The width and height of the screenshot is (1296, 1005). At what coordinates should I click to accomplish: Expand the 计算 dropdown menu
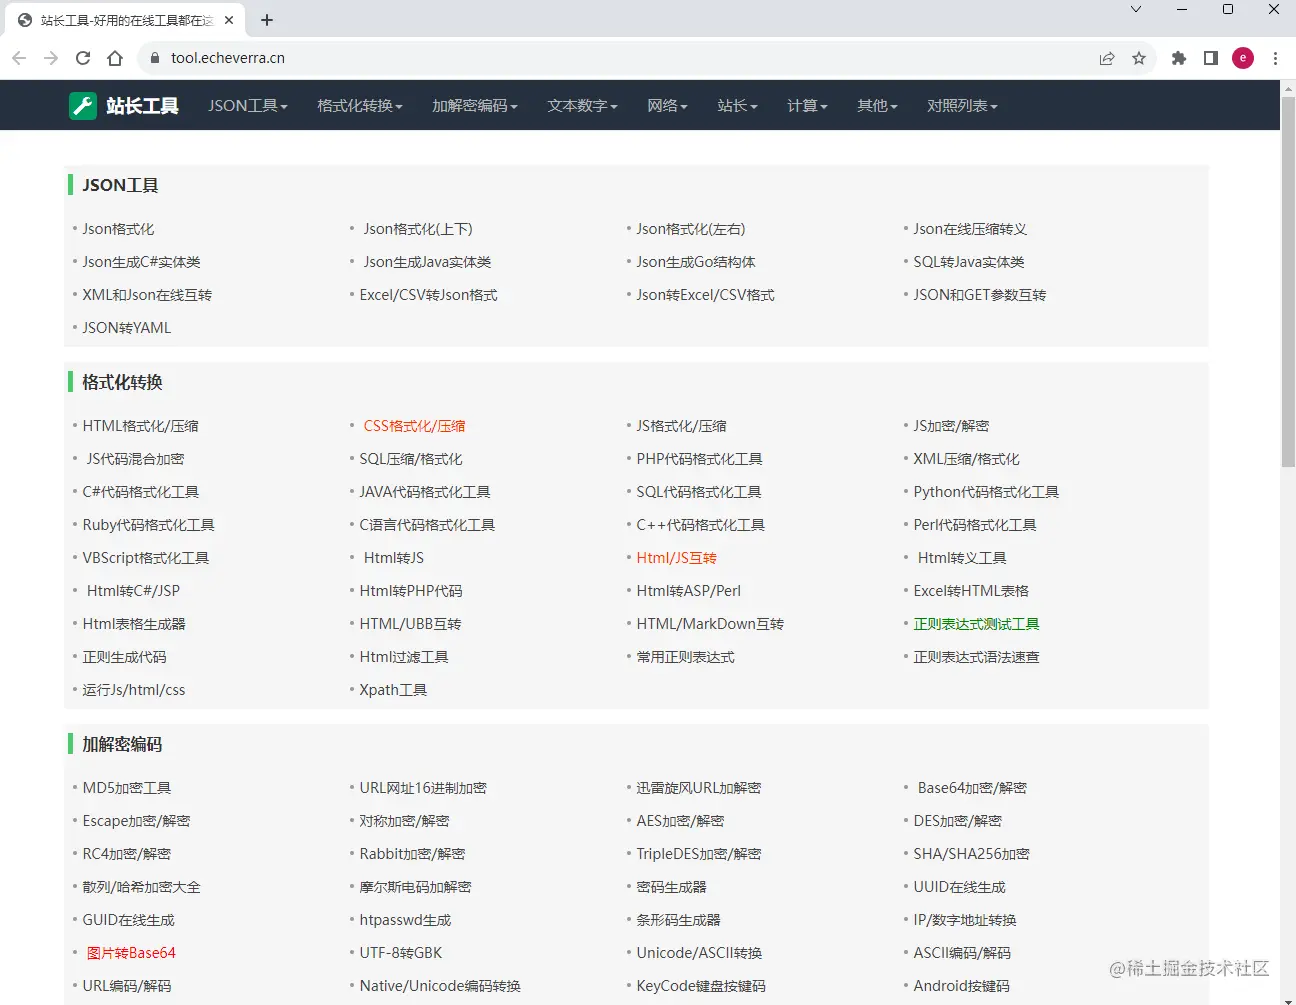807,105
